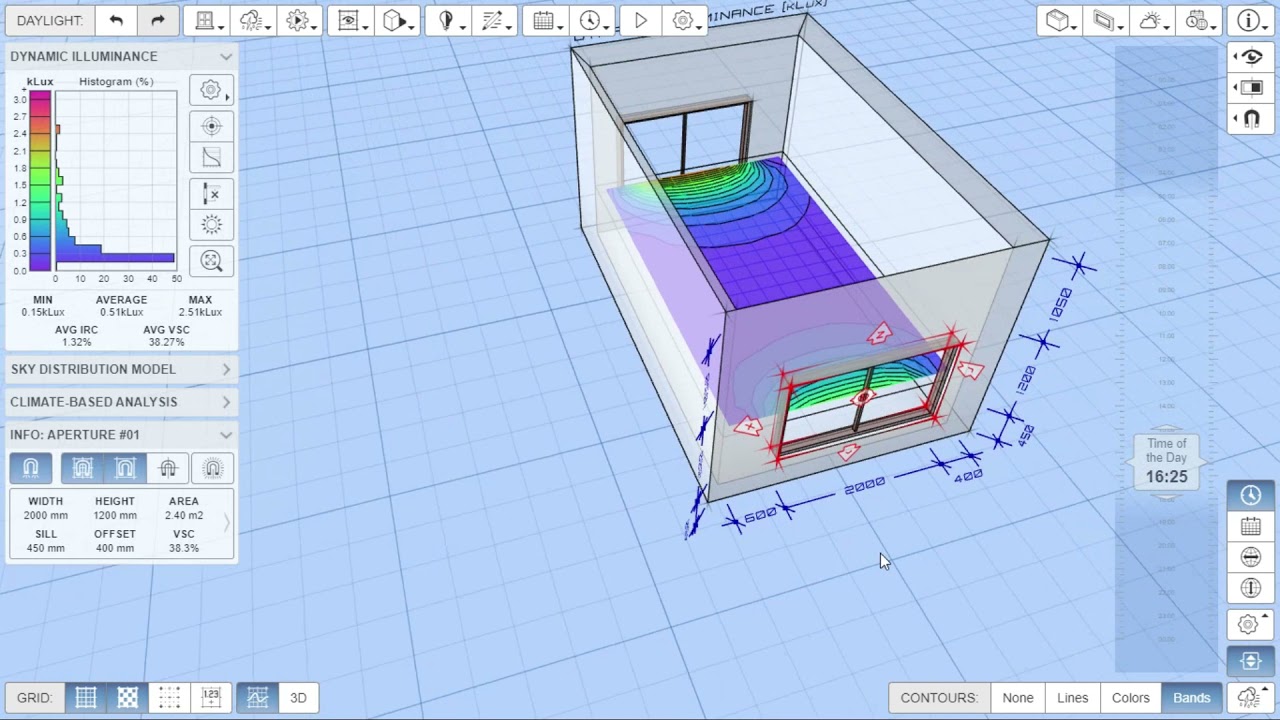Select the calendar date mode icon
This screenshot has height=720, width=1280.
1251,526
